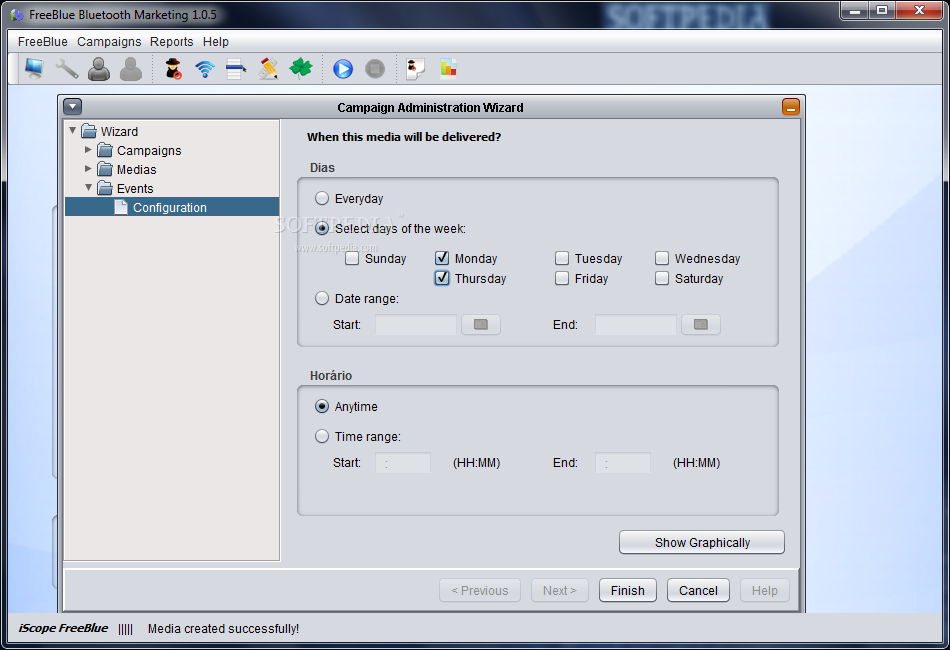Viewport: 950px width, 650px height.
Task: Expand the Medias tree folder
Action: pyautogui.click(x=88, y=168)
